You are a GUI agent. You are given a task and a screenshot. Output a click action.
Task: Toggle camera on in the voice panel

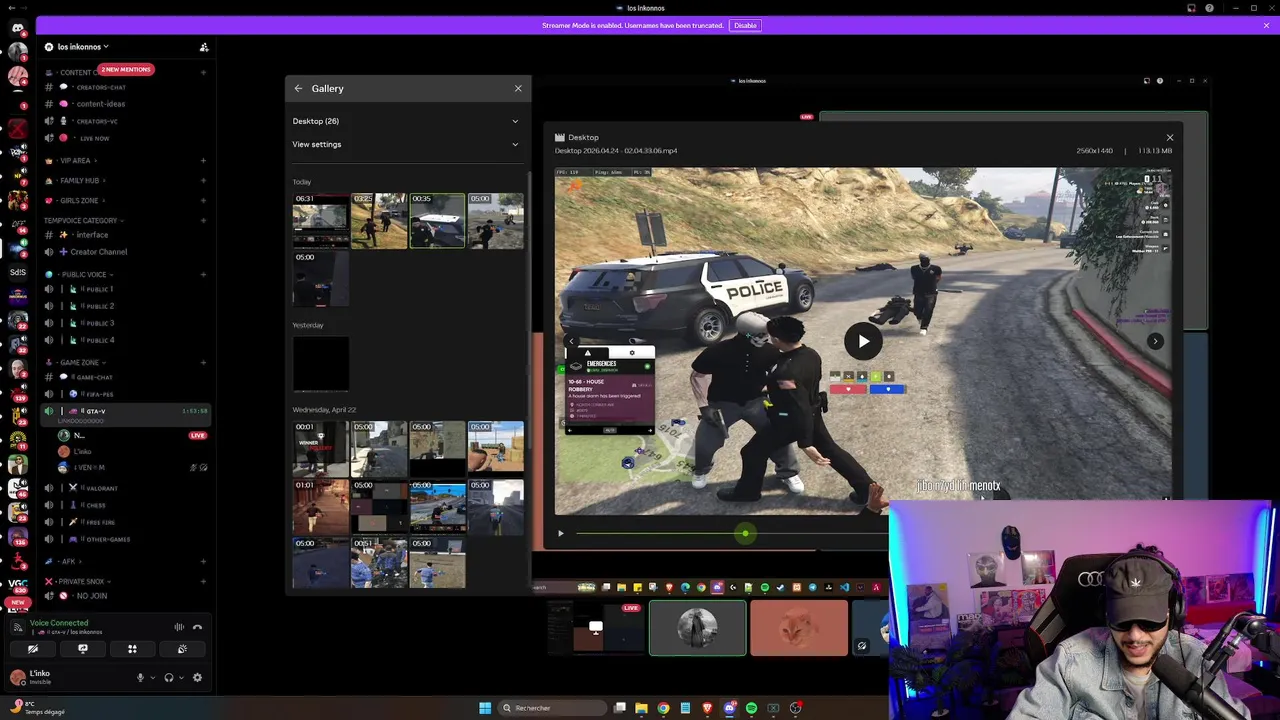33,649
